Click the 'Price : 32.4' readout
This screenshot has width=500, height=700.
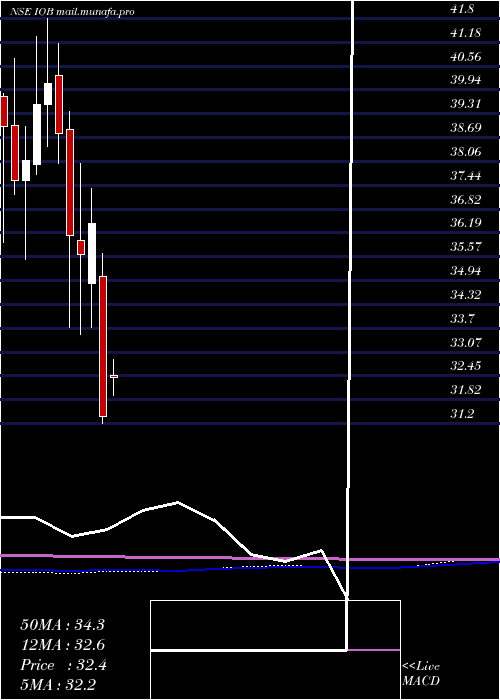point(63,665)
